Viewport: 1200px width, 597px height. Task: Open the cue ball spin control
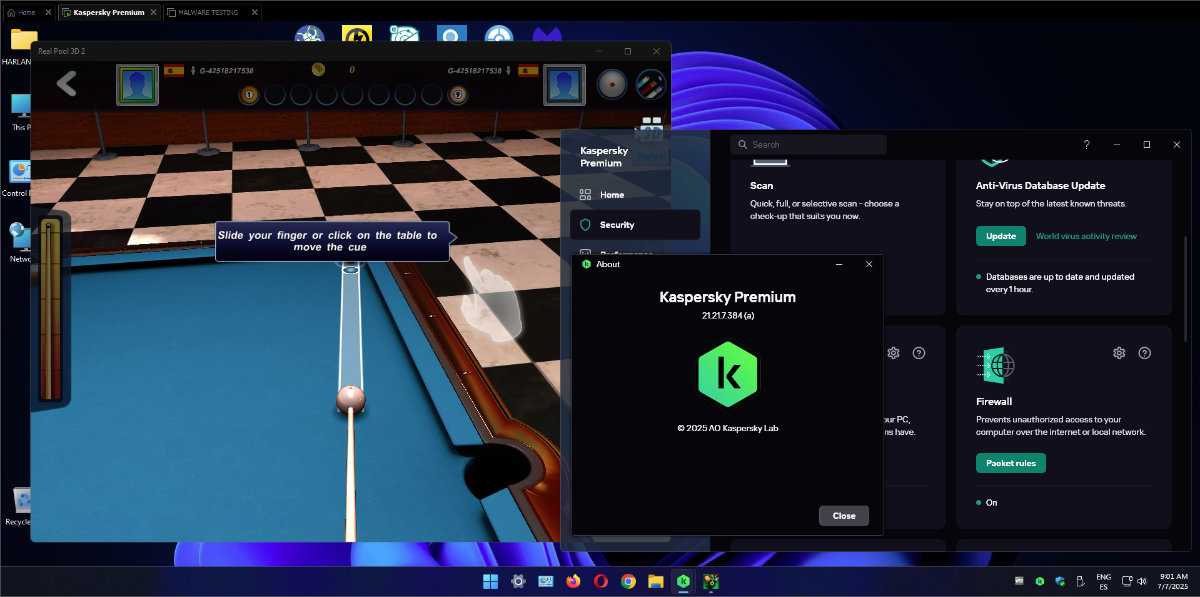pos(611,84)
